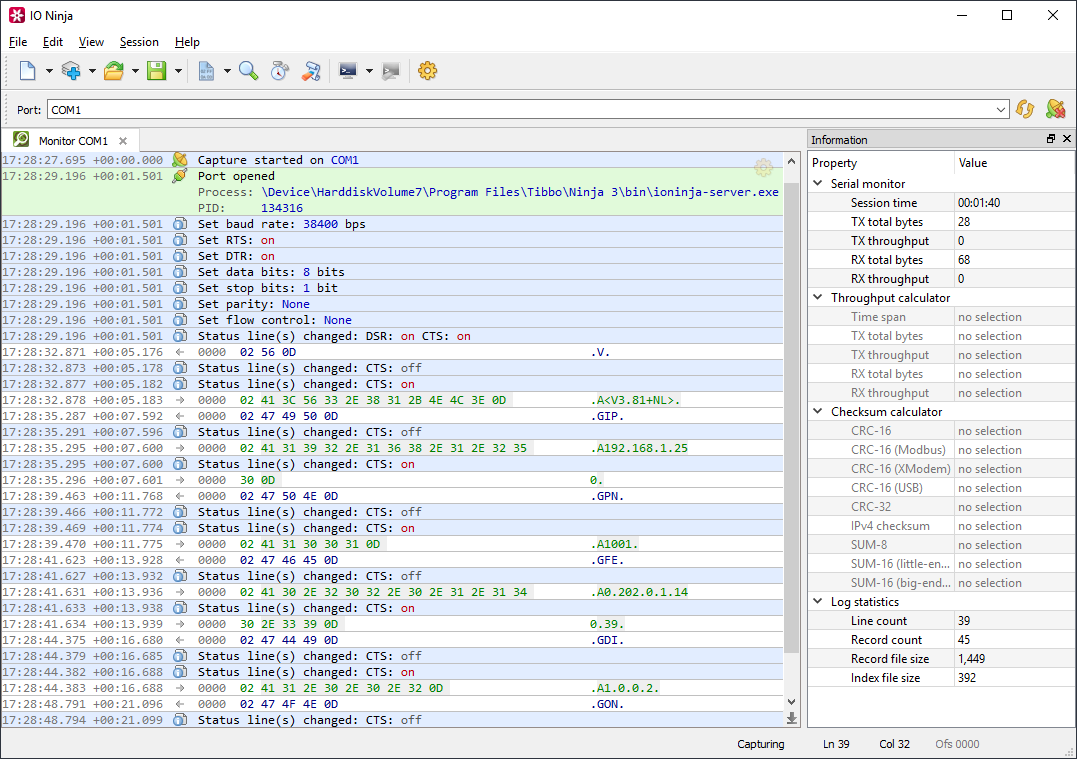This screenshot has width=1077, height=759.
Task: Collapse the Log statistics section
Action: tap(817, 601)
